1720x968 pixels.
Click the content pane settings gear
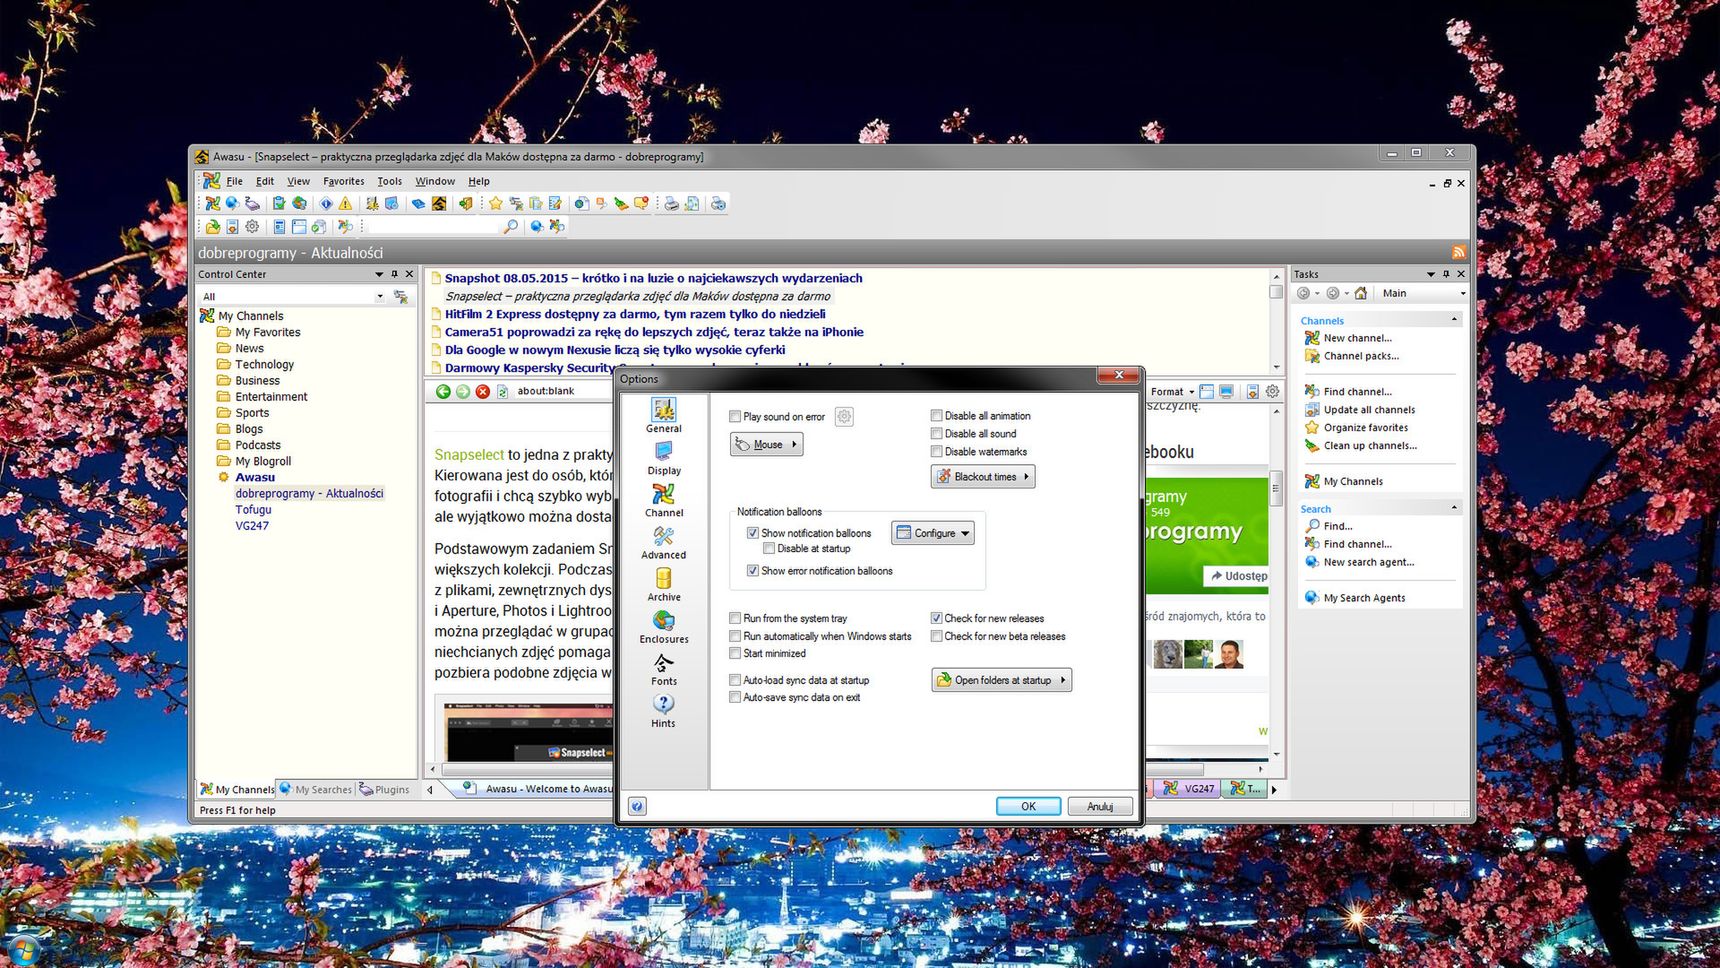click(1273, 391)
